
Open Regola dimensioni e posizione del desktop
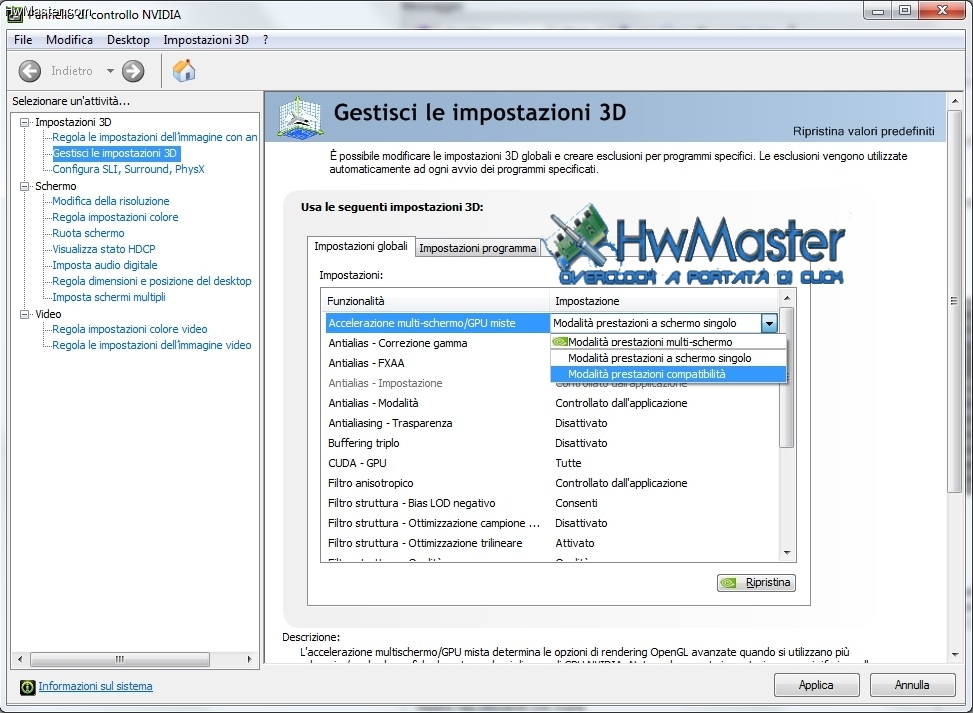pyautogui.click(x=151, y=281)
